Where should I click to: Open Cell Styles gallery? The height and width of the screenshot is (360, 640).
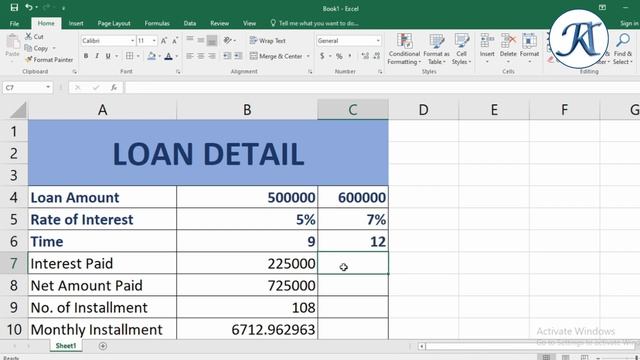(462, 49)
